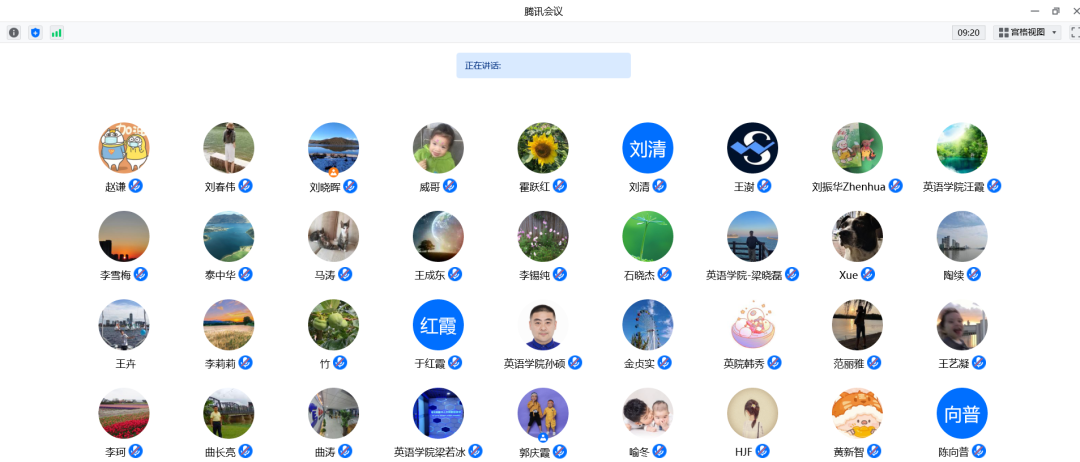The height and width of the screenshot is (462, 1080).
Task: Check the green network signal icon
Action: click(57, 32)
